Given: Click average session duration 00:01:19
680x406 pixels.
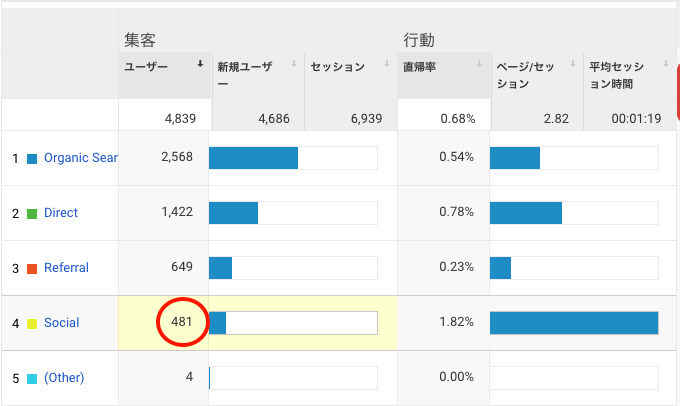Looking at the screenshot, I should 636,118.
